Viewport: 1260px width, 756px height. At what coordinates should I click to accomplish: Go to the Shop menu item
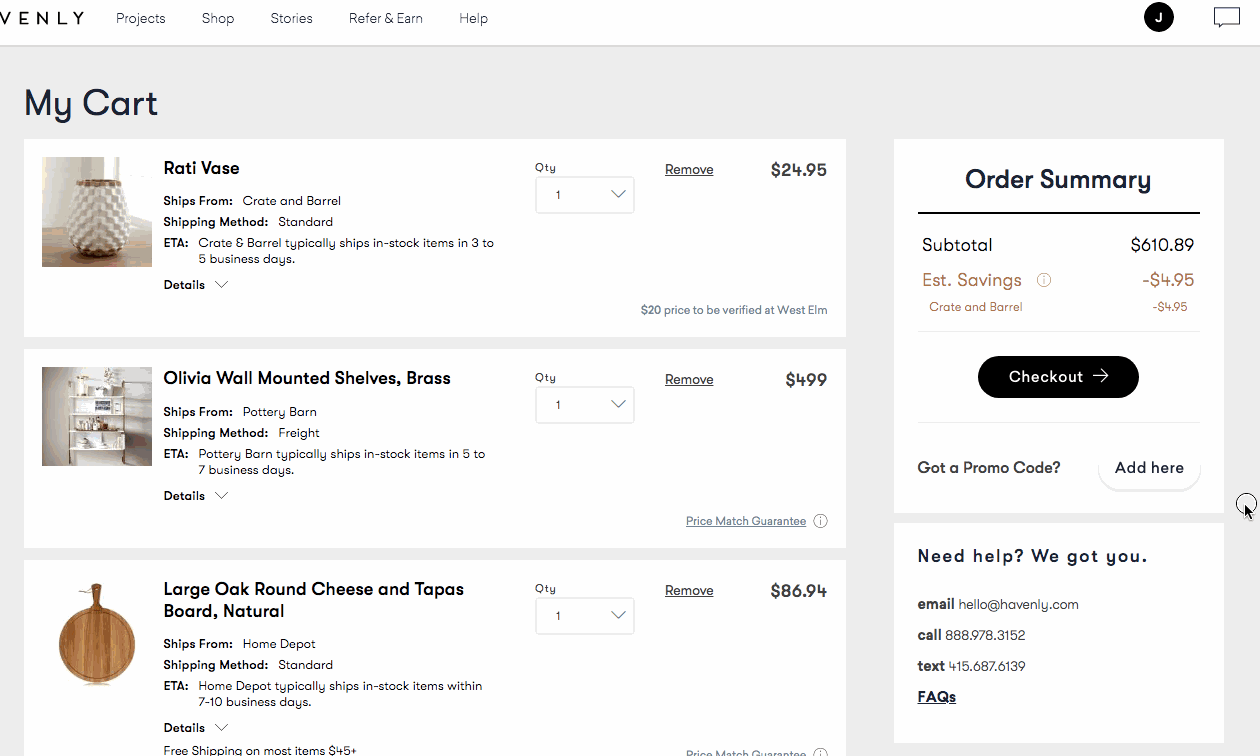(x=217, y=18)
